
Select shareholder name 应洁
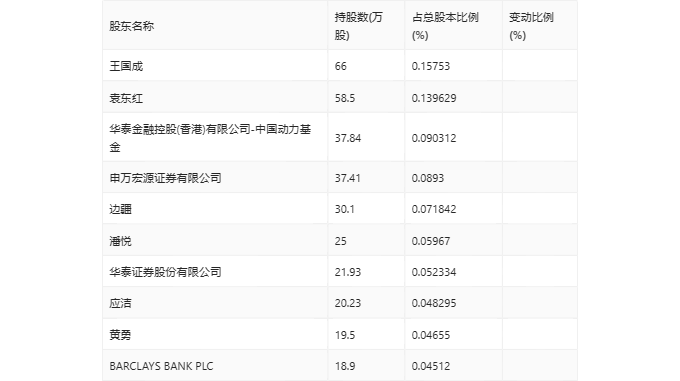click(x=120, y=303)
